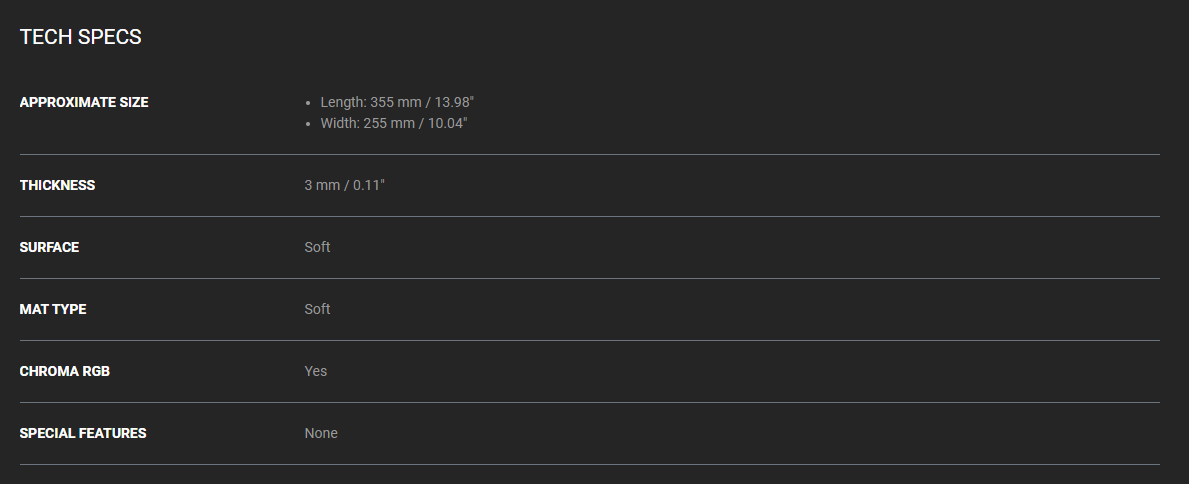Click the Soft value in the SURFACE row
1189x484 pixels.
coord(317,247)
